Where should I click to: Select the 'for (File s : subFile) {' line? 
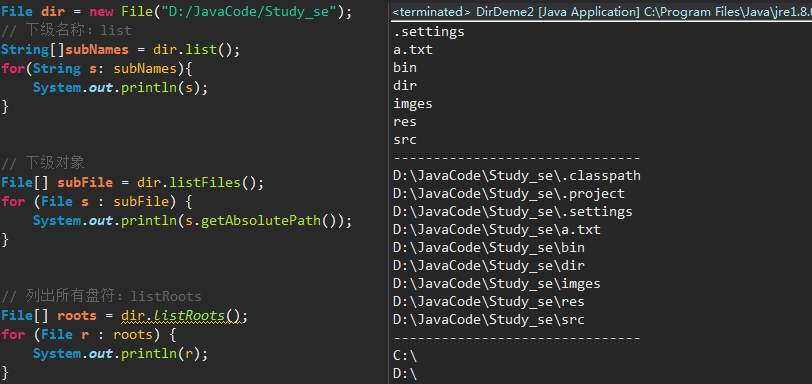[97, 202]
